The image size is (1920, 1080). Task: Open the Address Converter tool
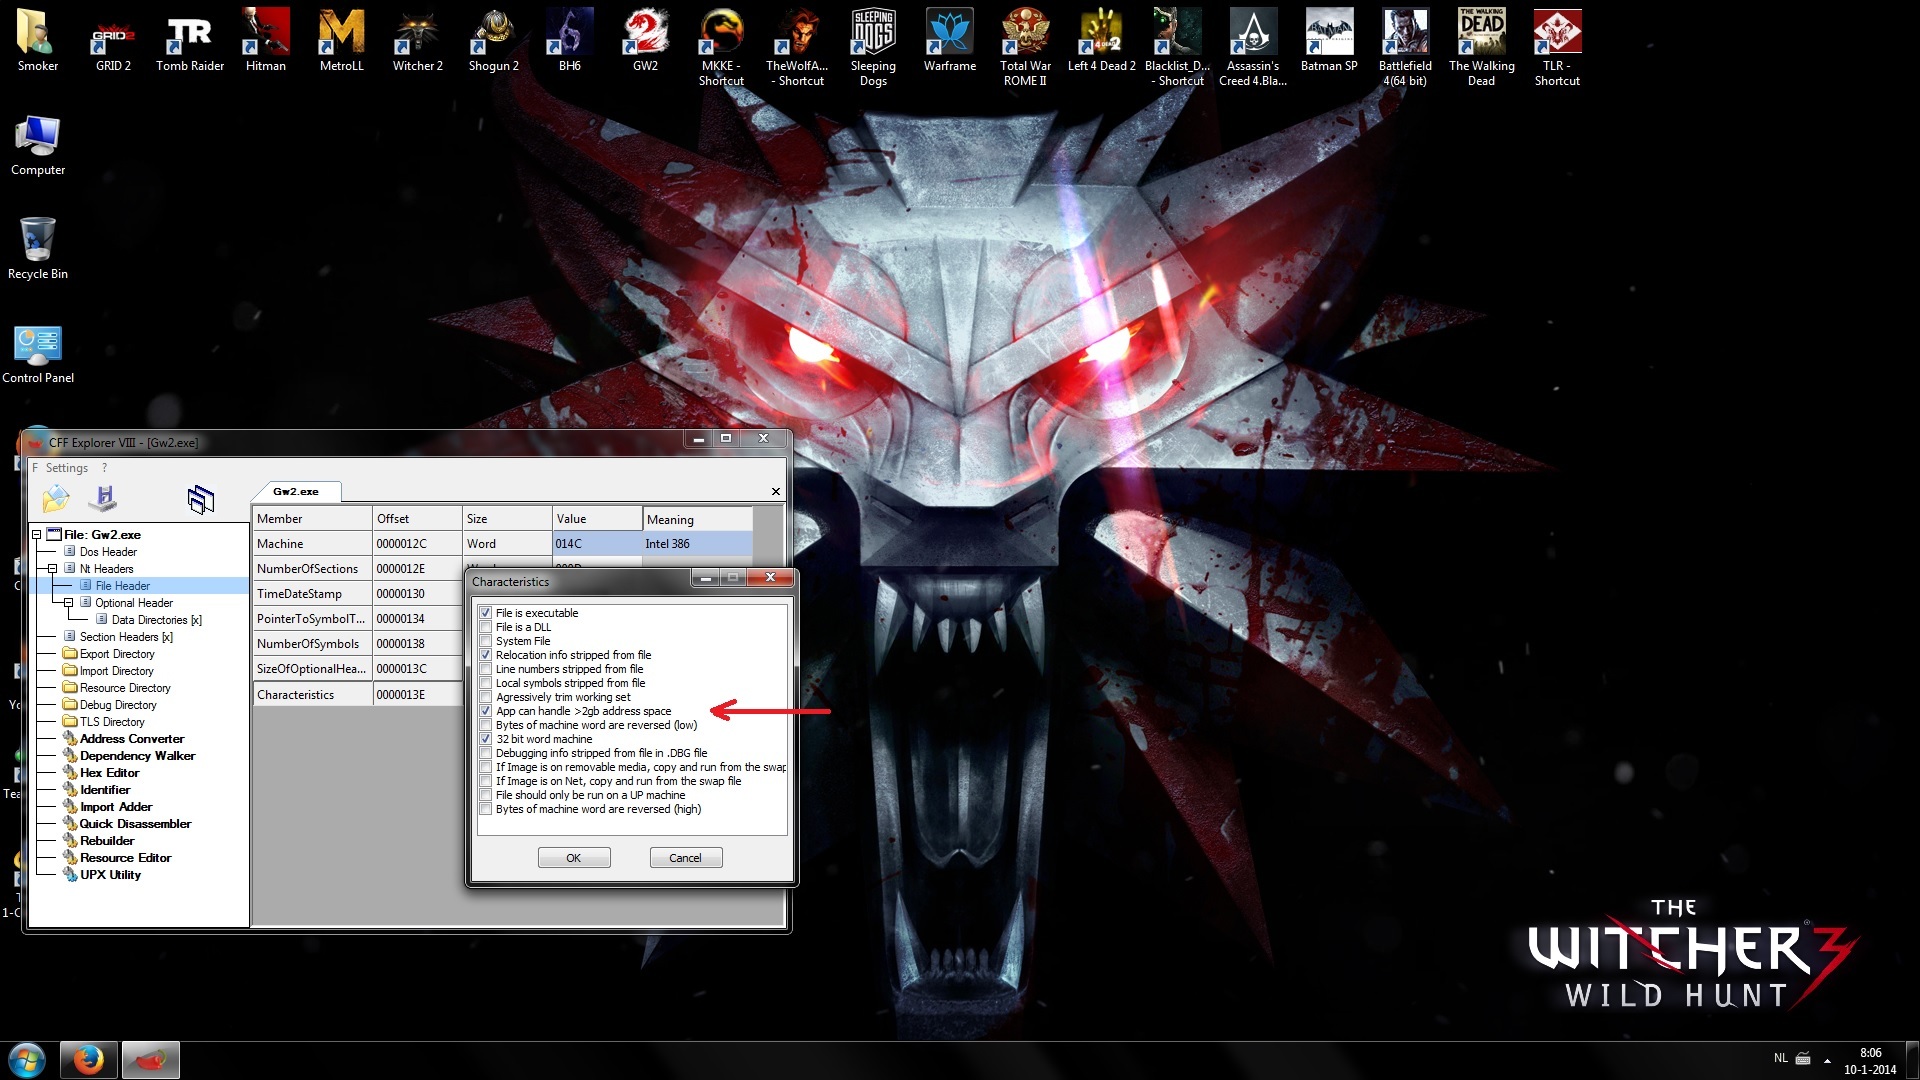pyautogui.click(x=132, y=739)
